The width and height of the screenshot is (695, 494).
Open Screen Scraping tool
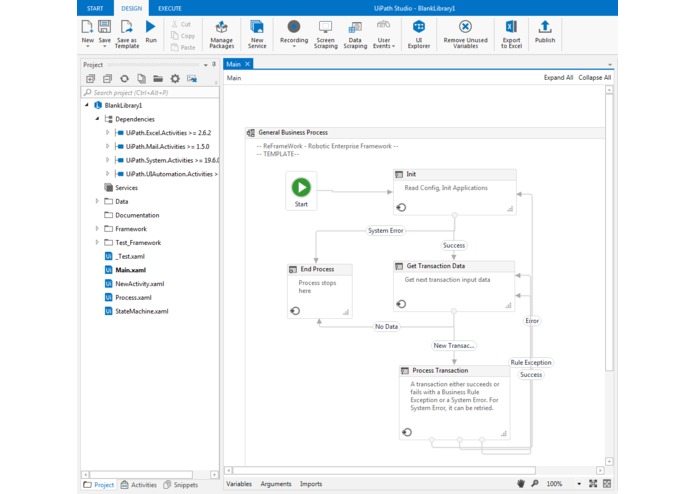325,27
